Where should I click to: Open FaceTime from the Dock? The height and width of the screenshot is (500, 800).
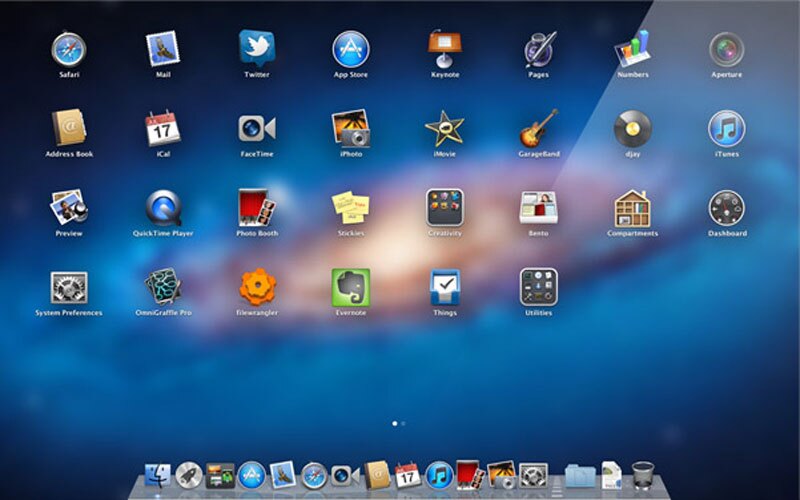click(x=345, y=476)
